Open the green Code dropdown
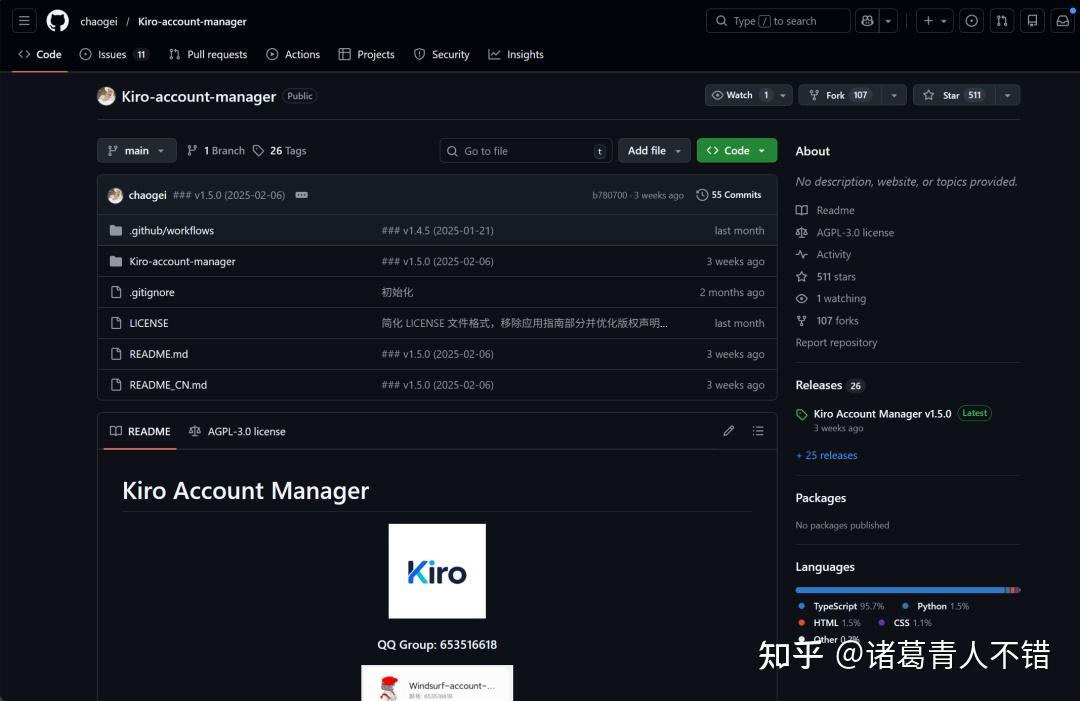The image size is (1080, 701). point(736,151)
